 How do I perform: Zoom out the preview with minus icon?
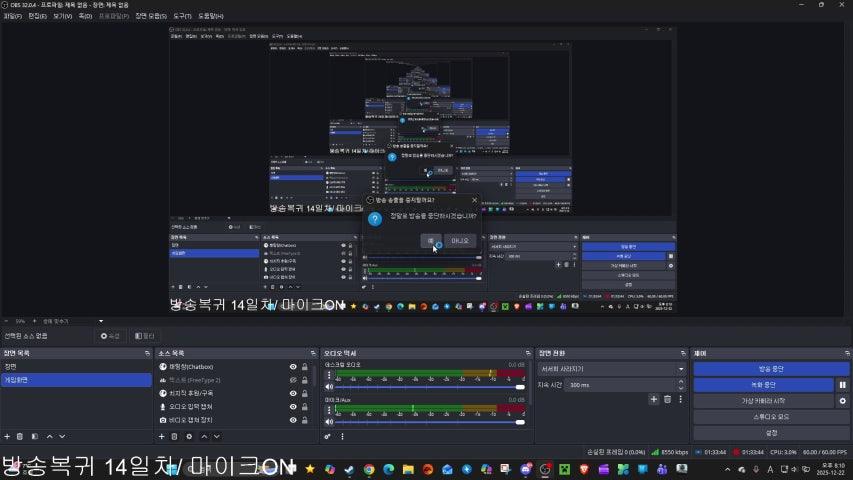pyautogui.click(x=6, y=321)
